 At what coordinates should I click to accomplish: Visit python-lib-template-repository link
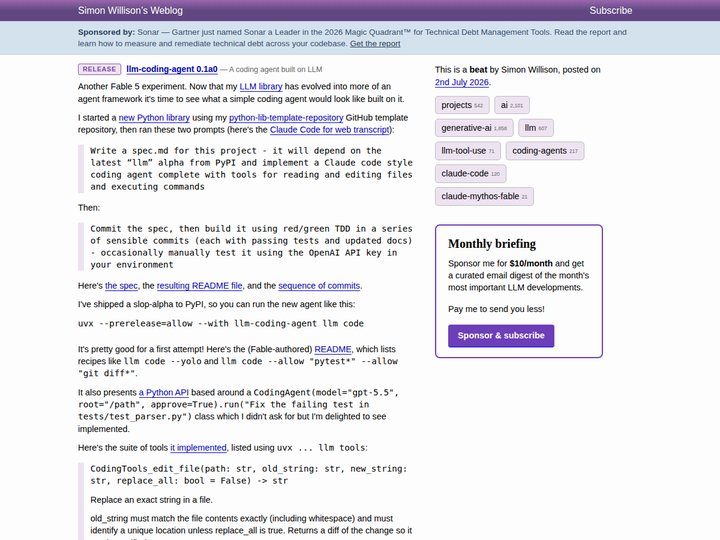[286, 118]
